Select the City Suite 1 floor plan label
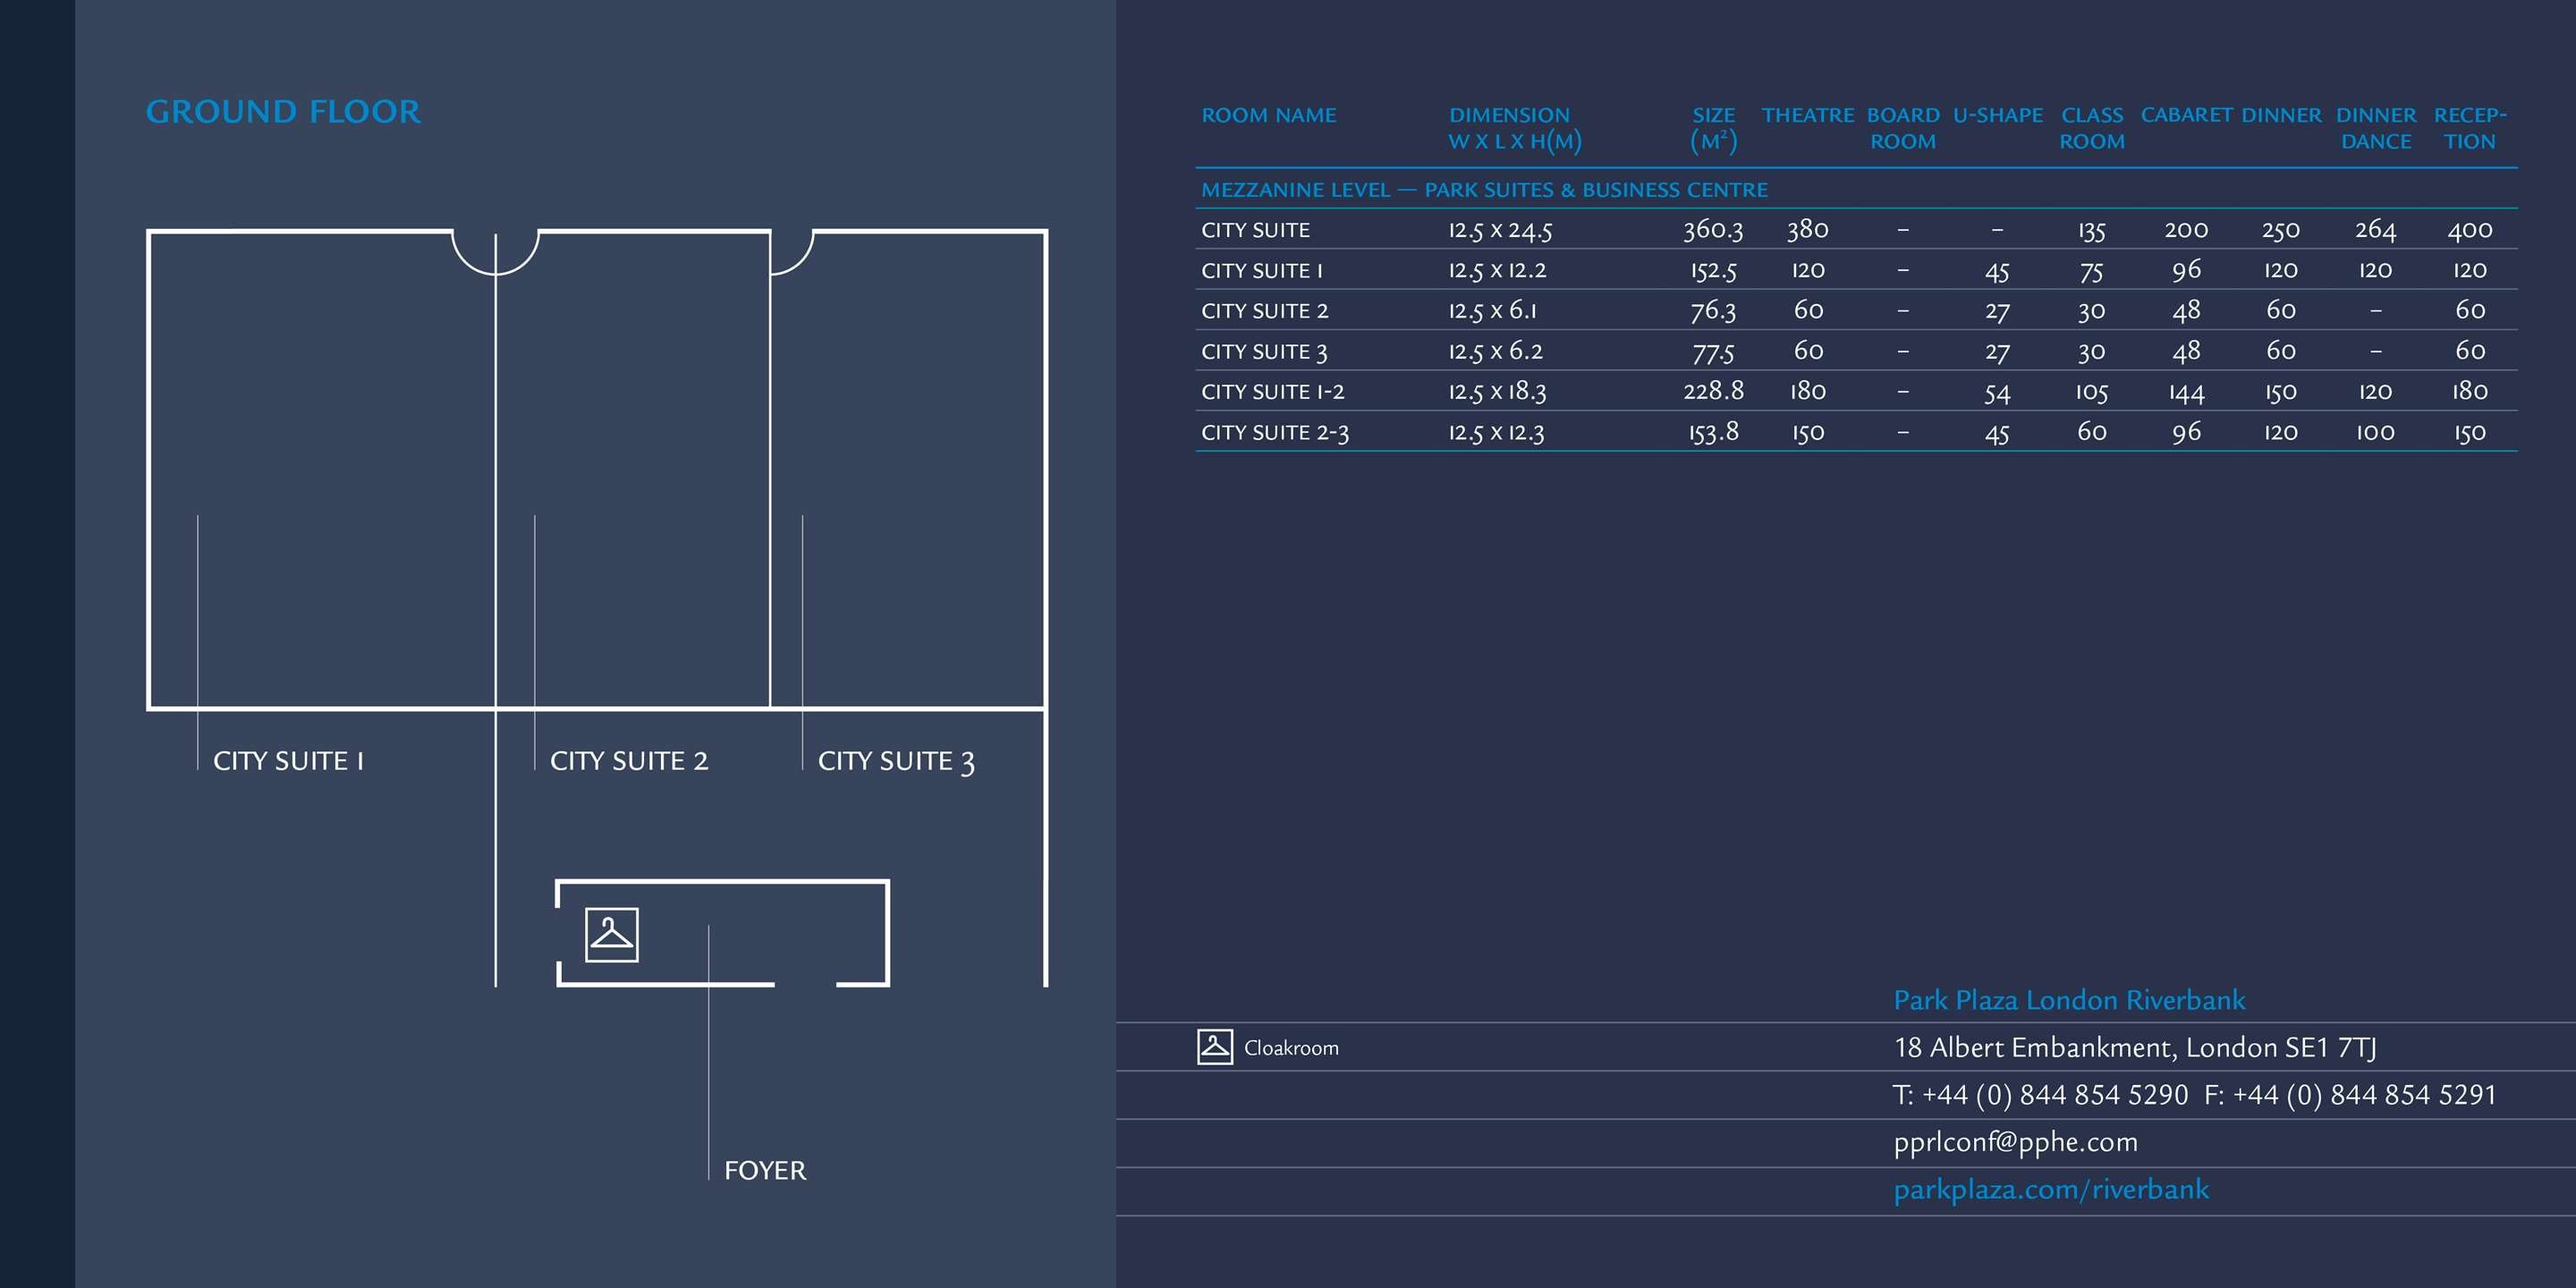2576x1288 pixels. click(288, 761)
